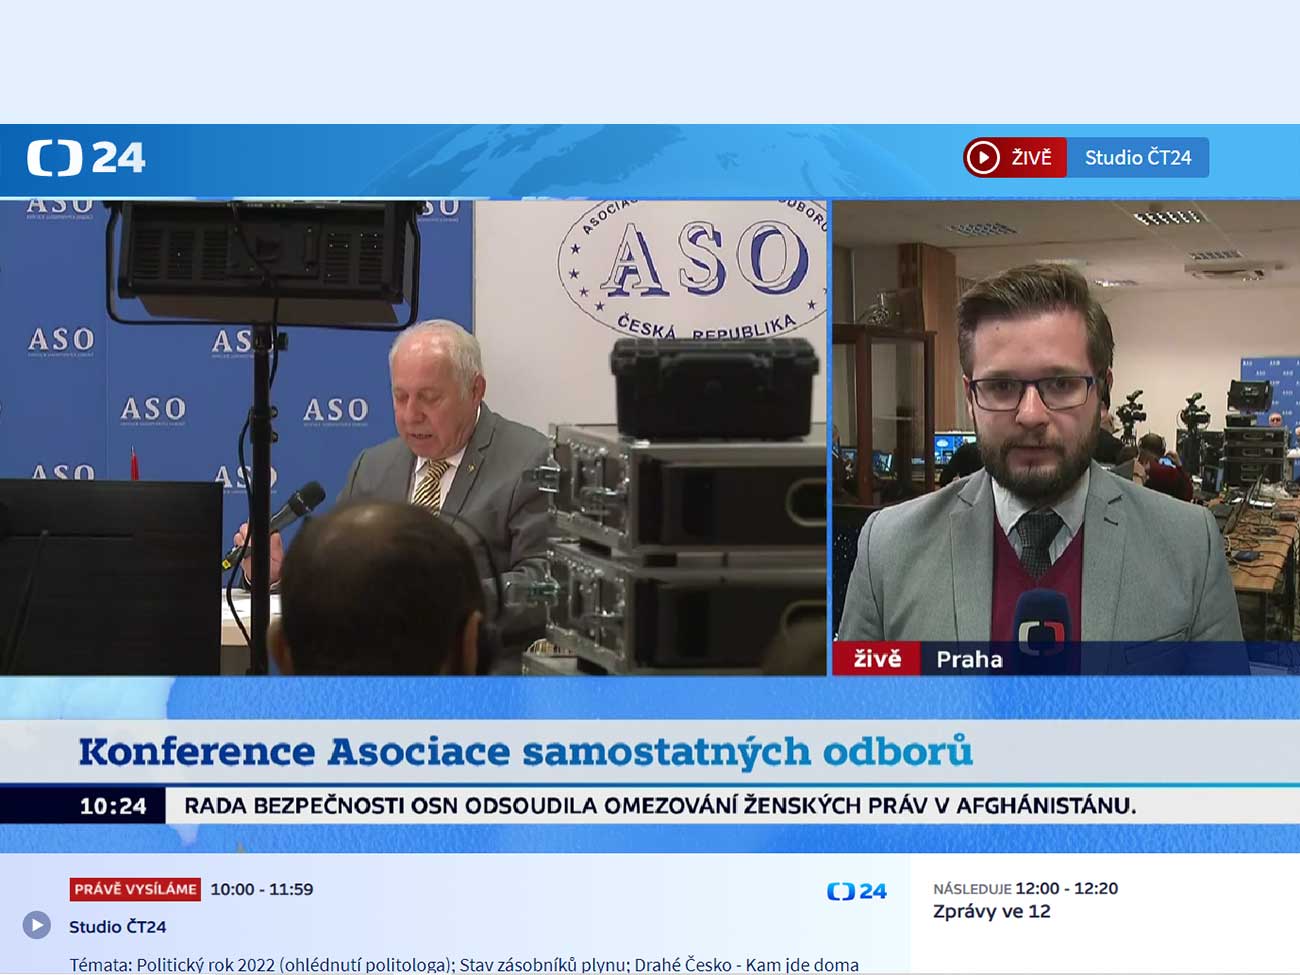Click the Praha location caption

pos(969,659)
